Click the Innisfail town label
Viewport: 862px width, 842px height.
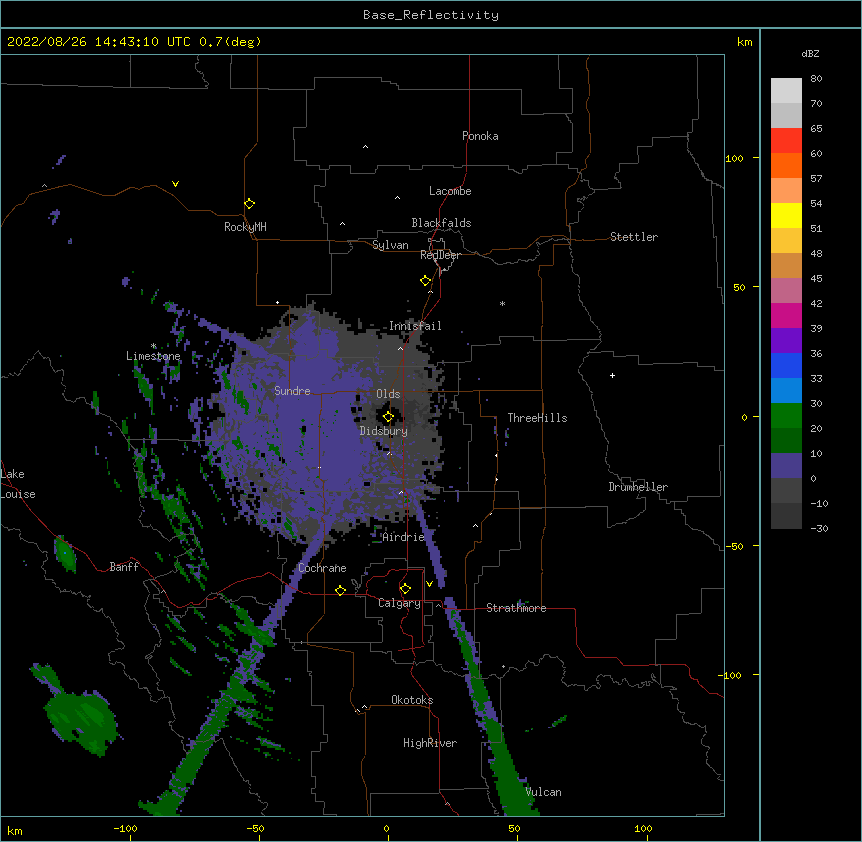point(415,326)
